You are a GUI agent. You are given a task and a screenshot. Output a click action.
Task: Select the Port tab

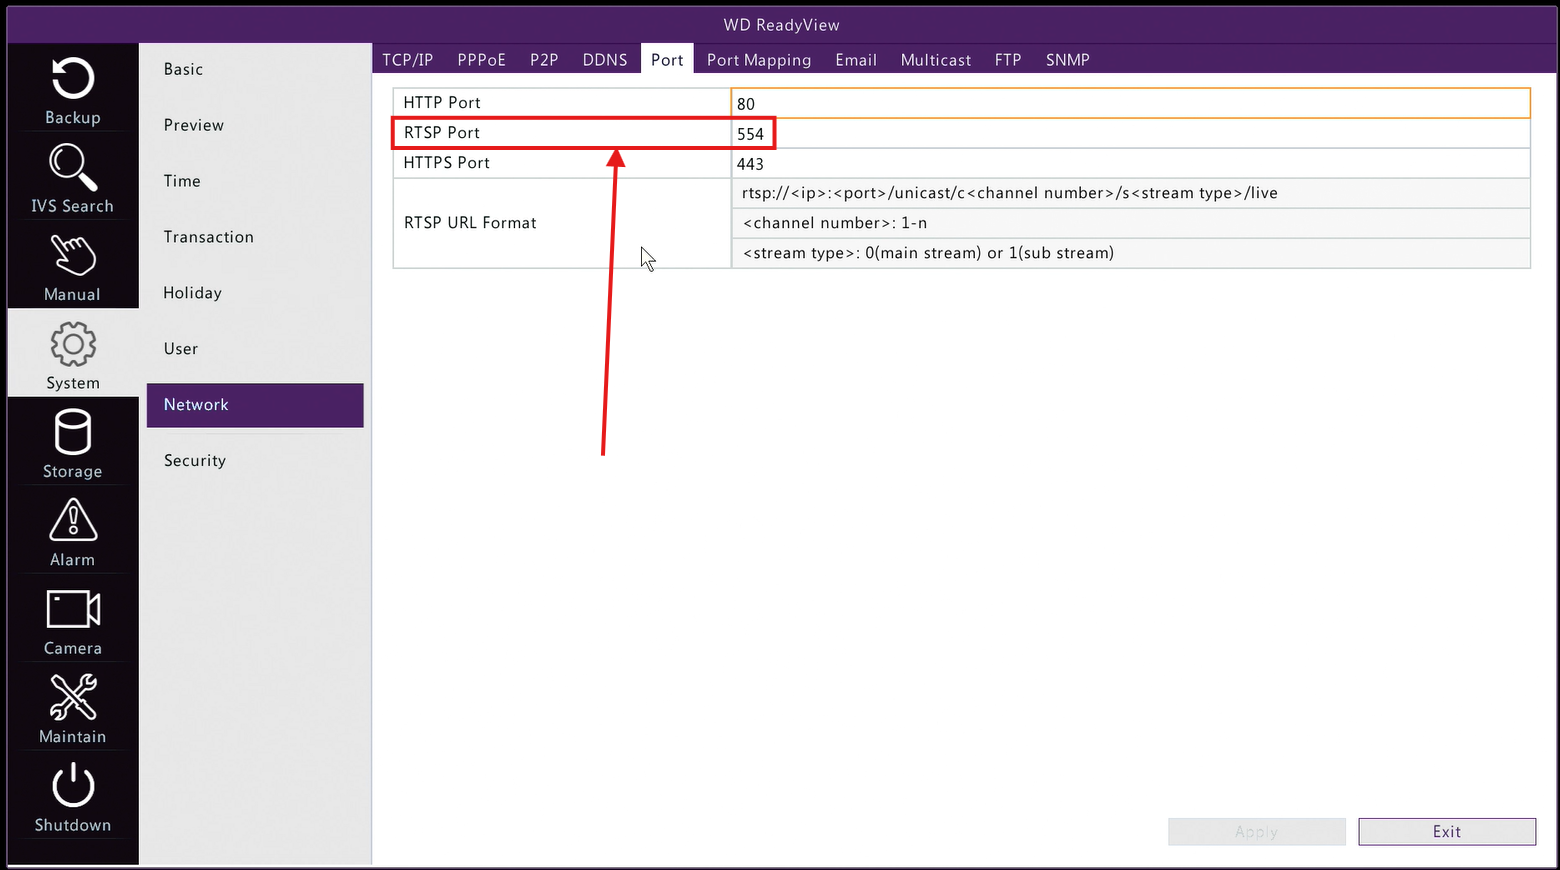[x=667, y=60]
